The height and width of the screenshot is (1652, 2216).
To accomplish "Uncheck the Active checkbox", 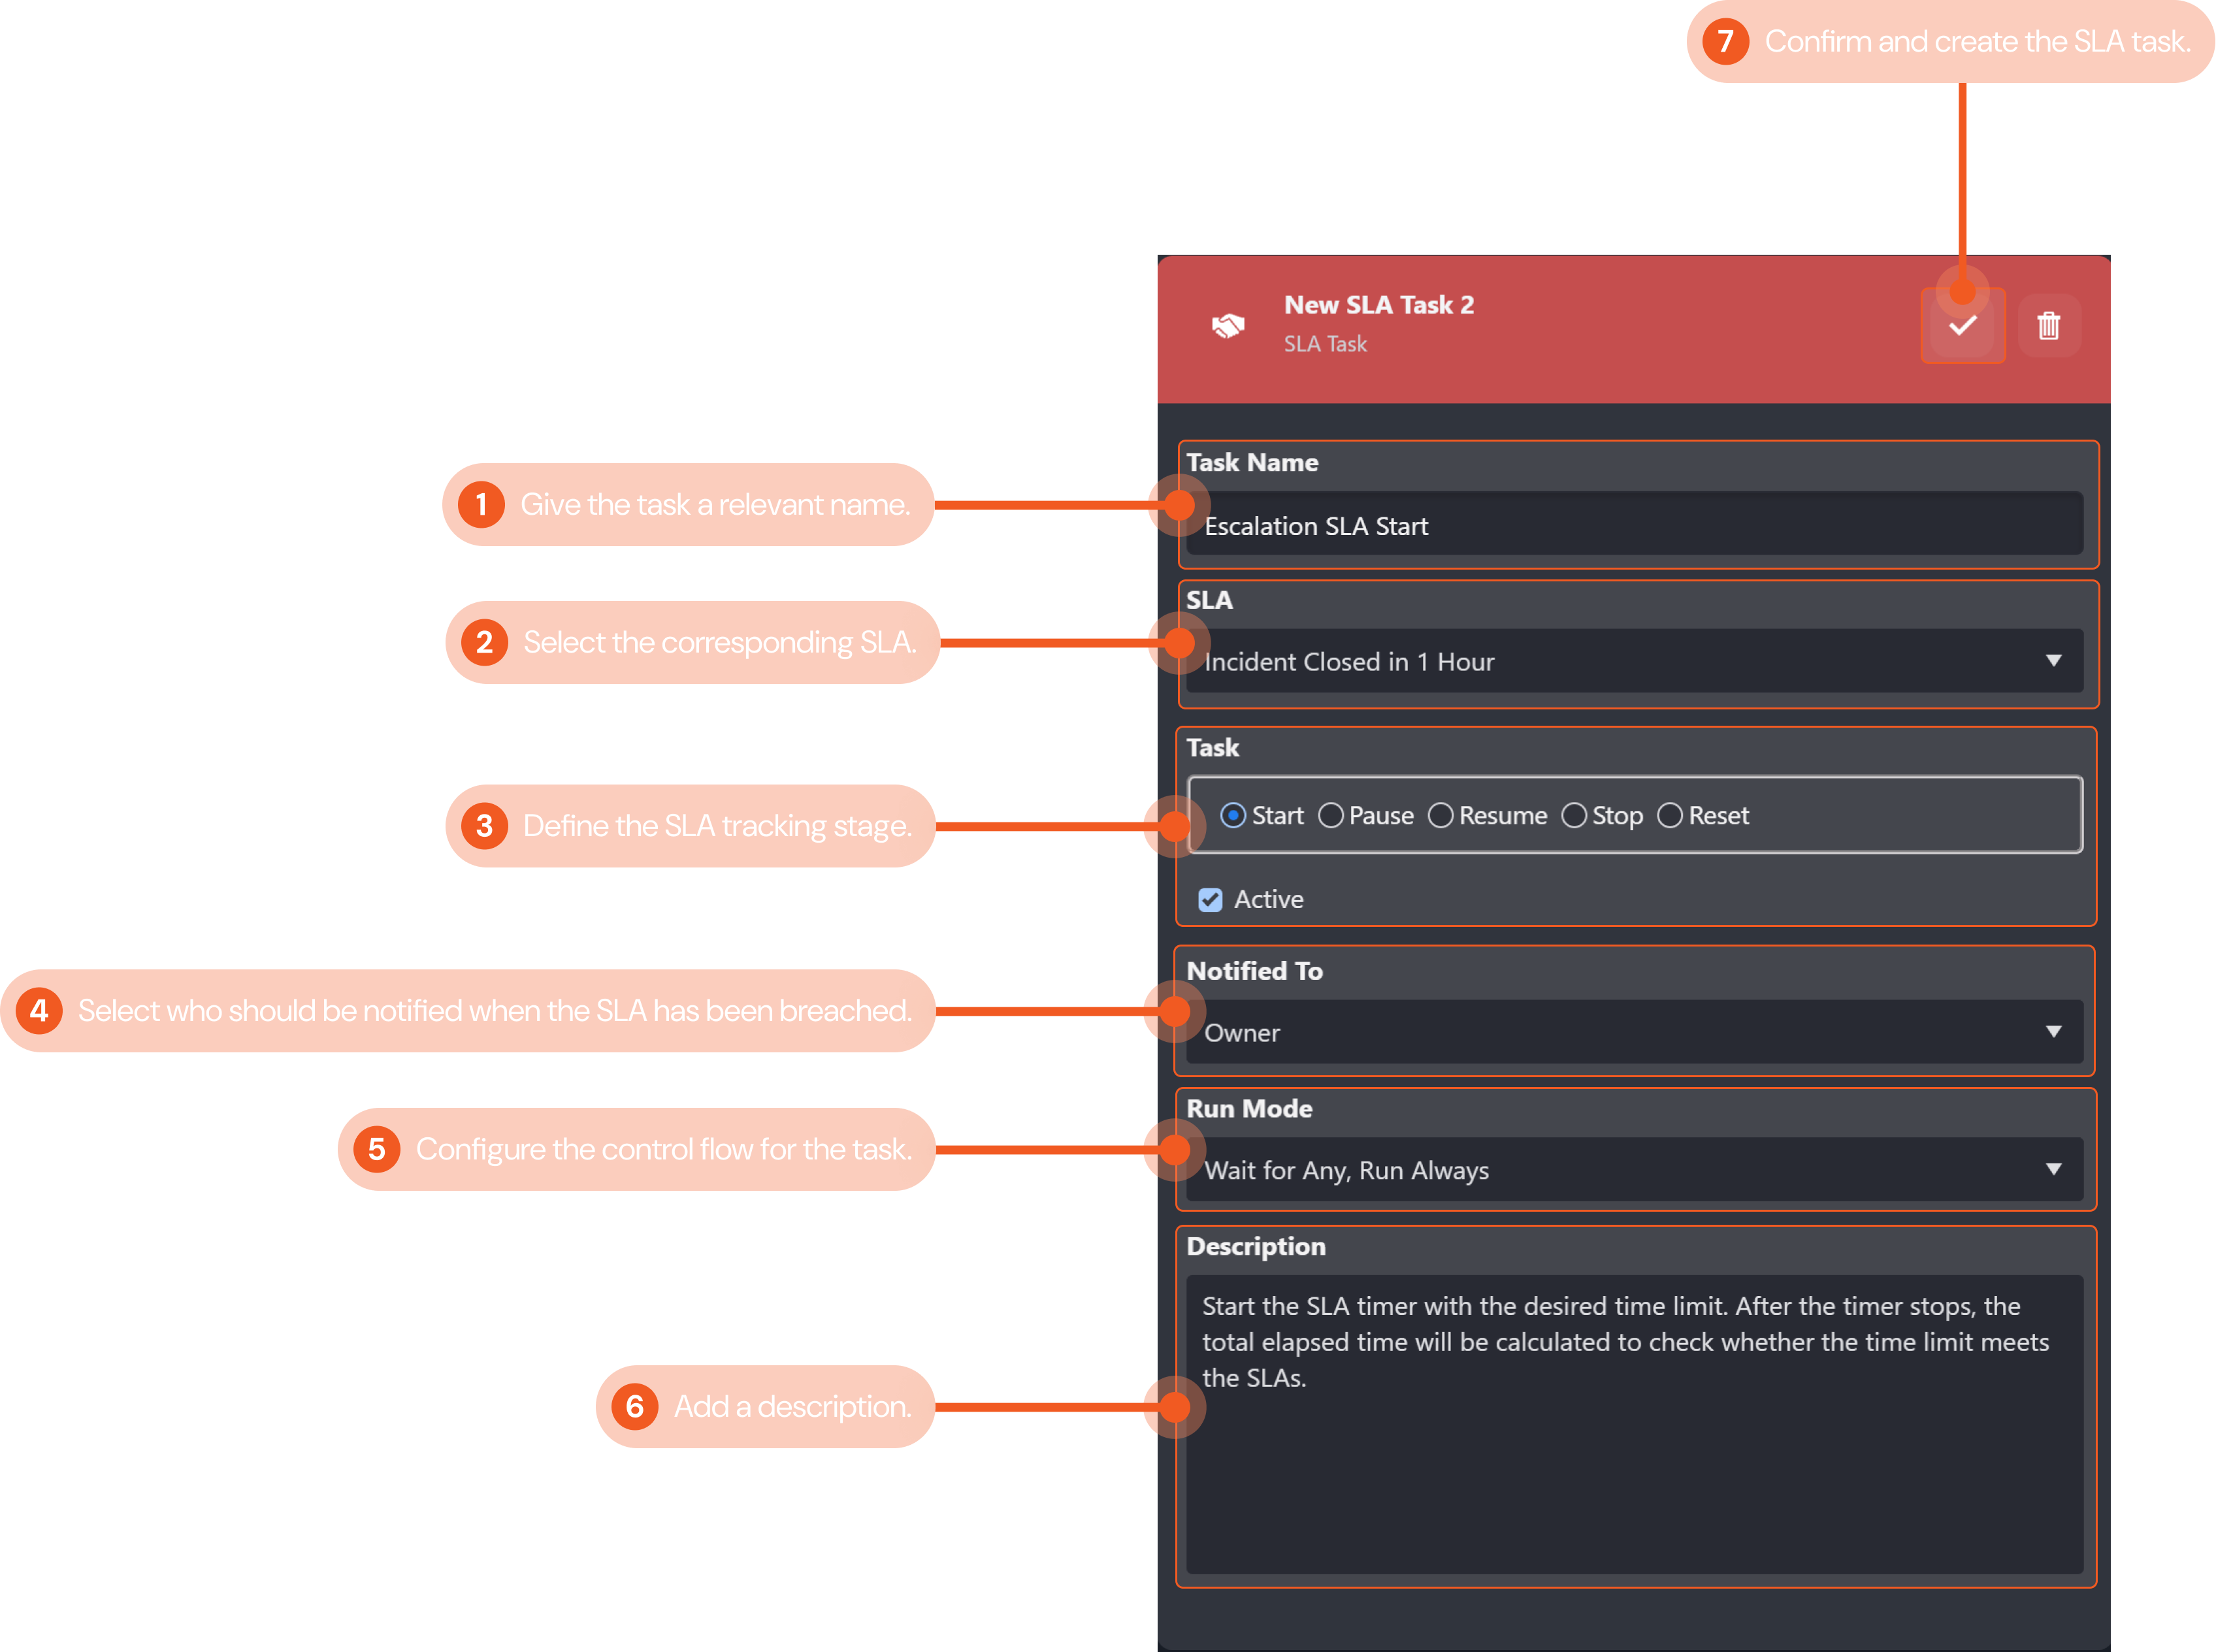I will coord(1210,900).
